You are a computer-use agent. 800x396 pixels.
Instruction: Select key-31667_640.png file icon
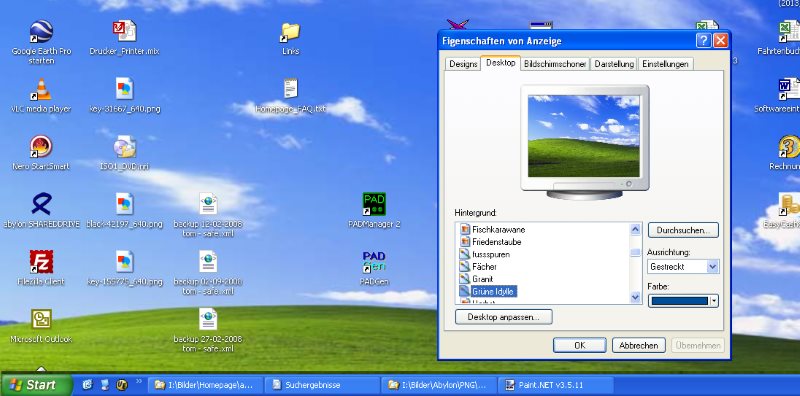coord(124,89)
